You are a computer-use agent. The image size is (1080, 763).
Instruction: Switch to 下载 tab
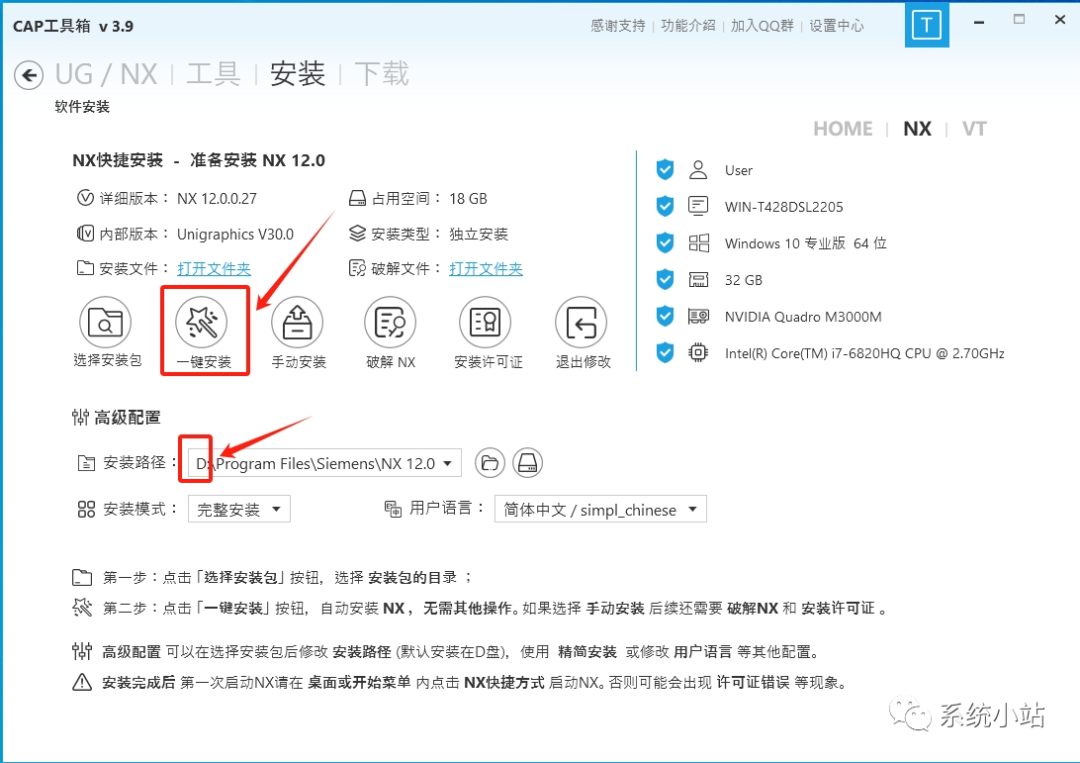point(382,74)
